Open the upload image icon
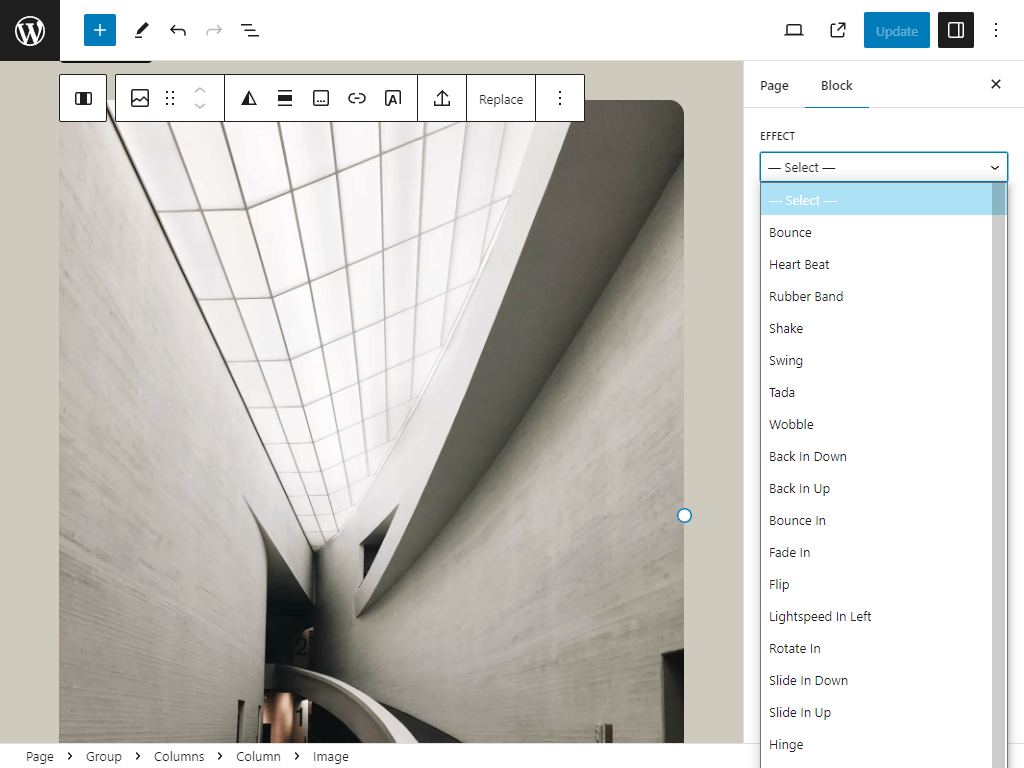The image size is (1024, 768). click(x=442, y=99)
